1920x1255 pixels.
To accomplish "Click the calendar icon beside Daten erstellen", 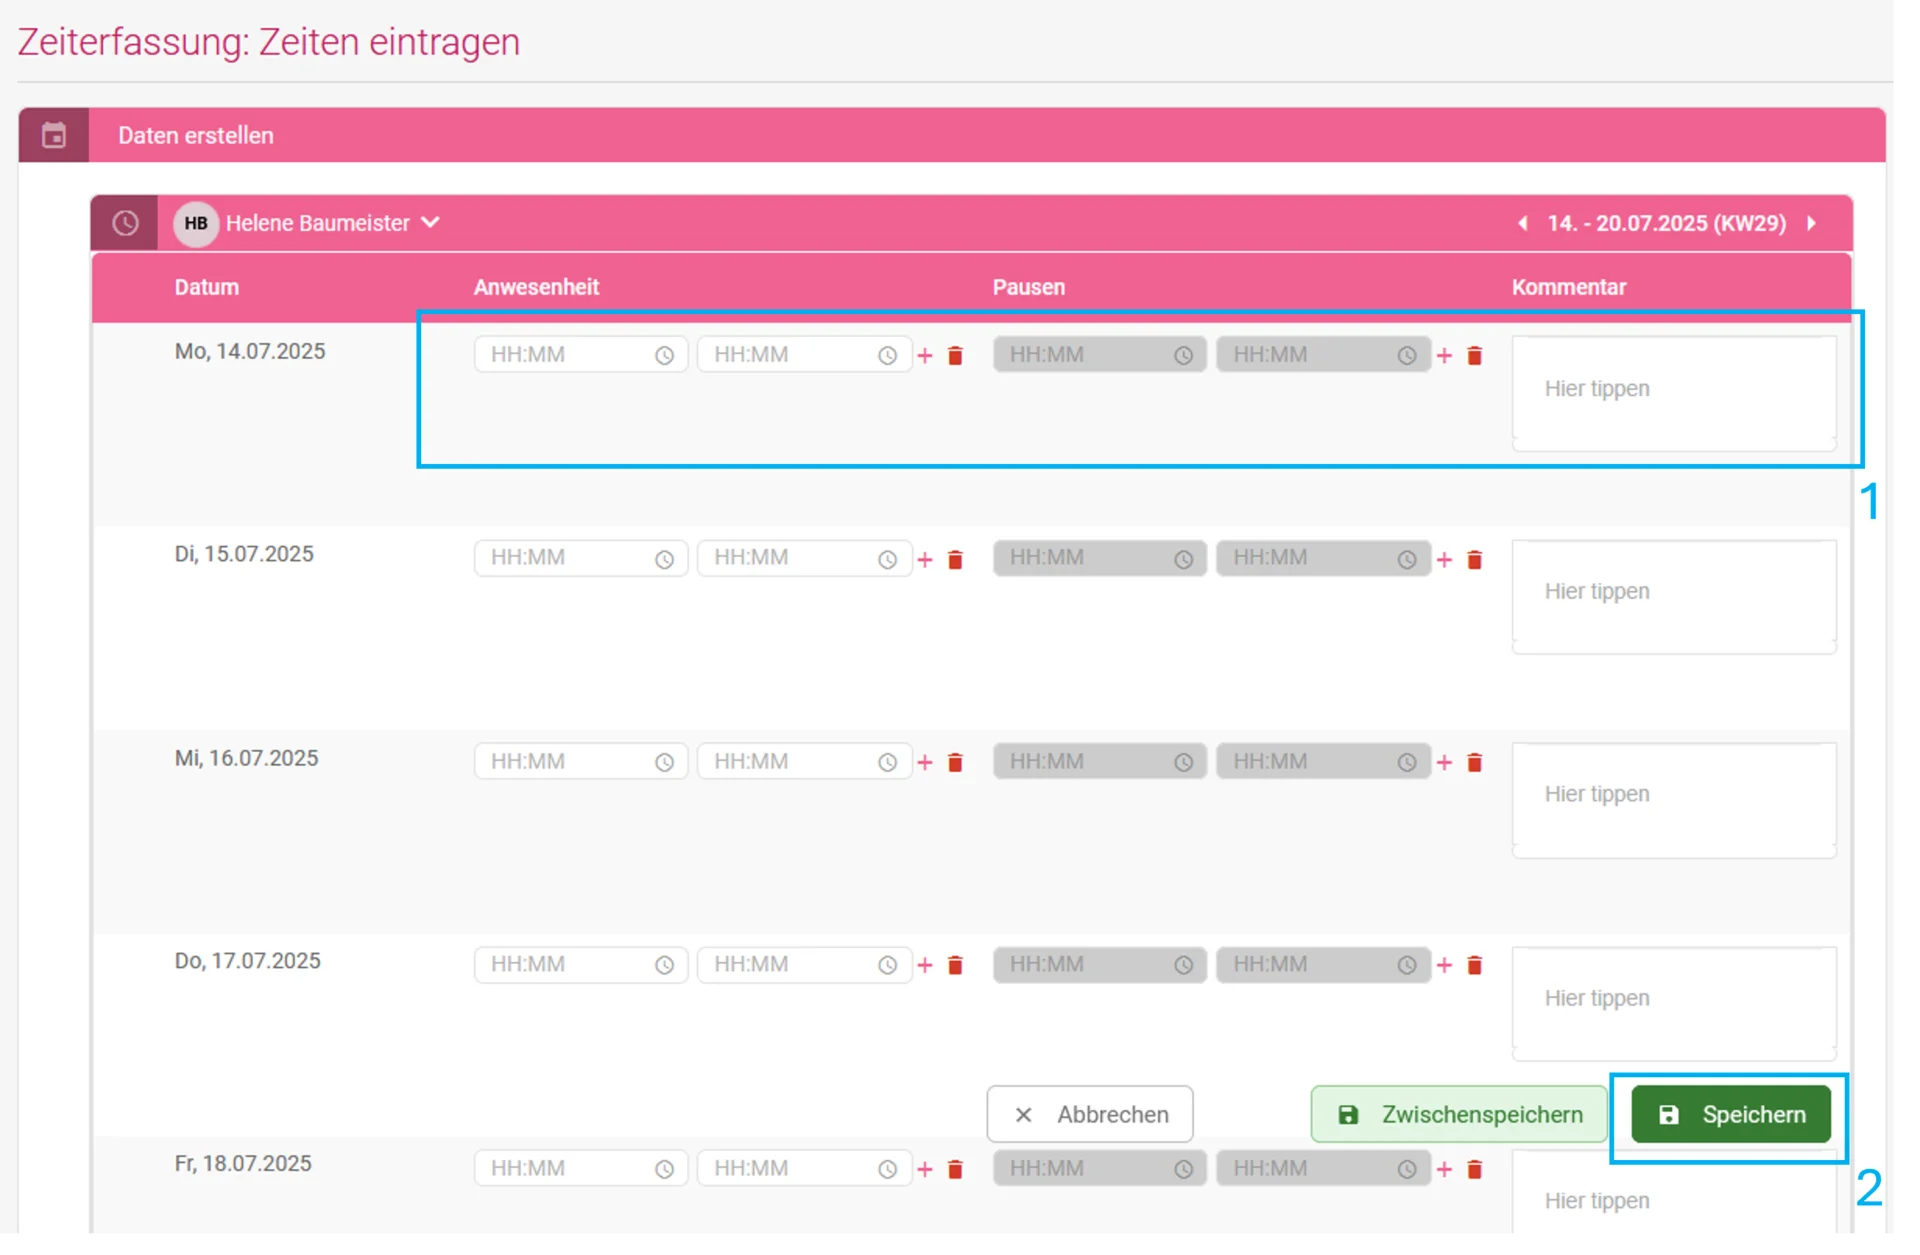I will click(x=54, y=135).
